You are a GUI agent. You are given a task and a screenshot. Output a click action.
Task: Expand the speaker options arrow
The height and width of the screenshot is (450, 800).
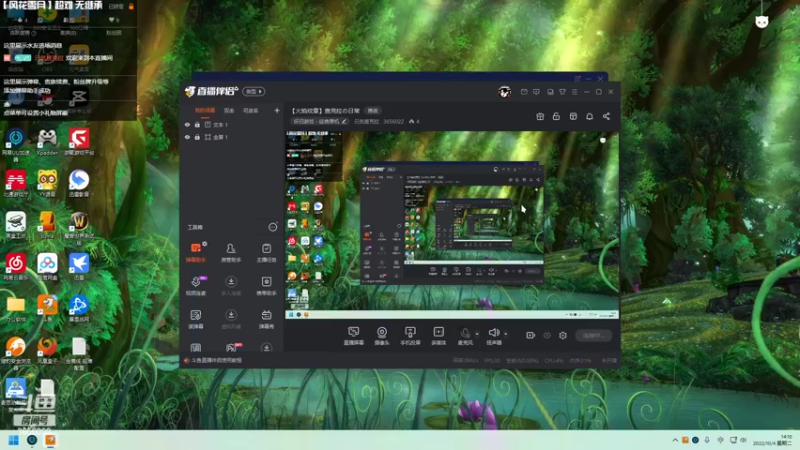pos(506,334)
